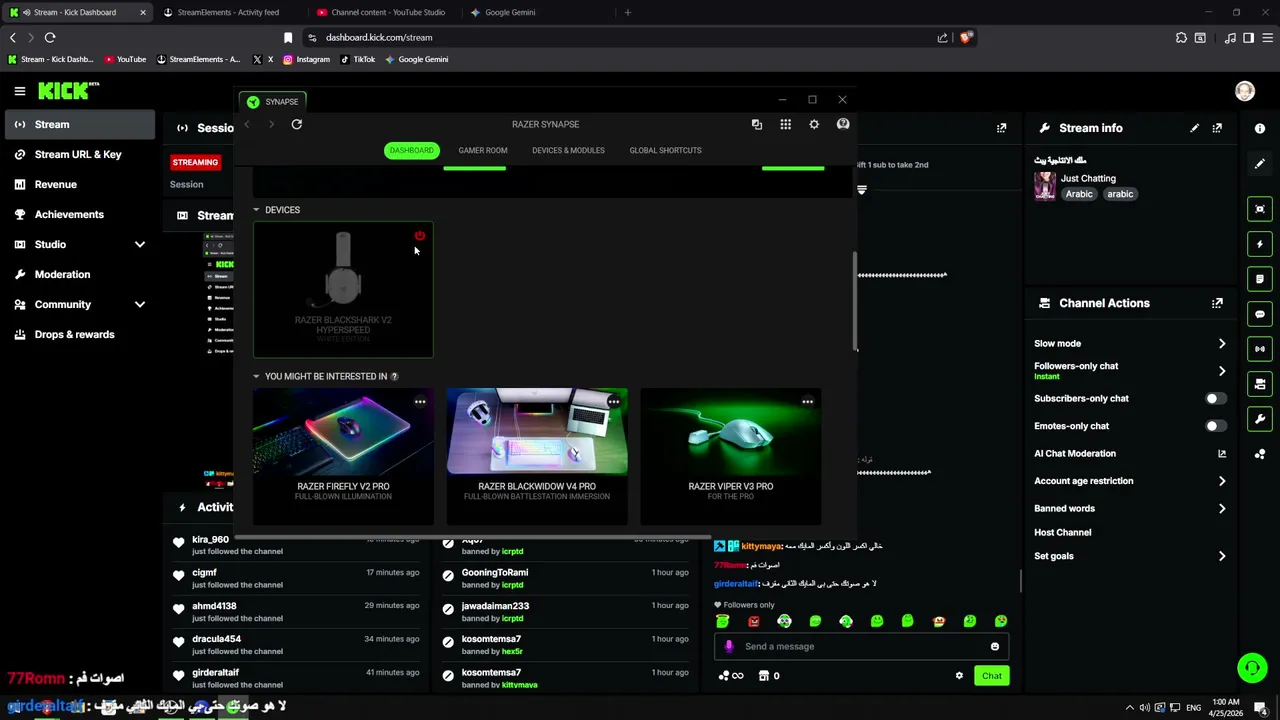Image resolution: width=1280 pixels, height=720 pixels.
Task: Click the Host Channel action
Action: coord(1062,533)
